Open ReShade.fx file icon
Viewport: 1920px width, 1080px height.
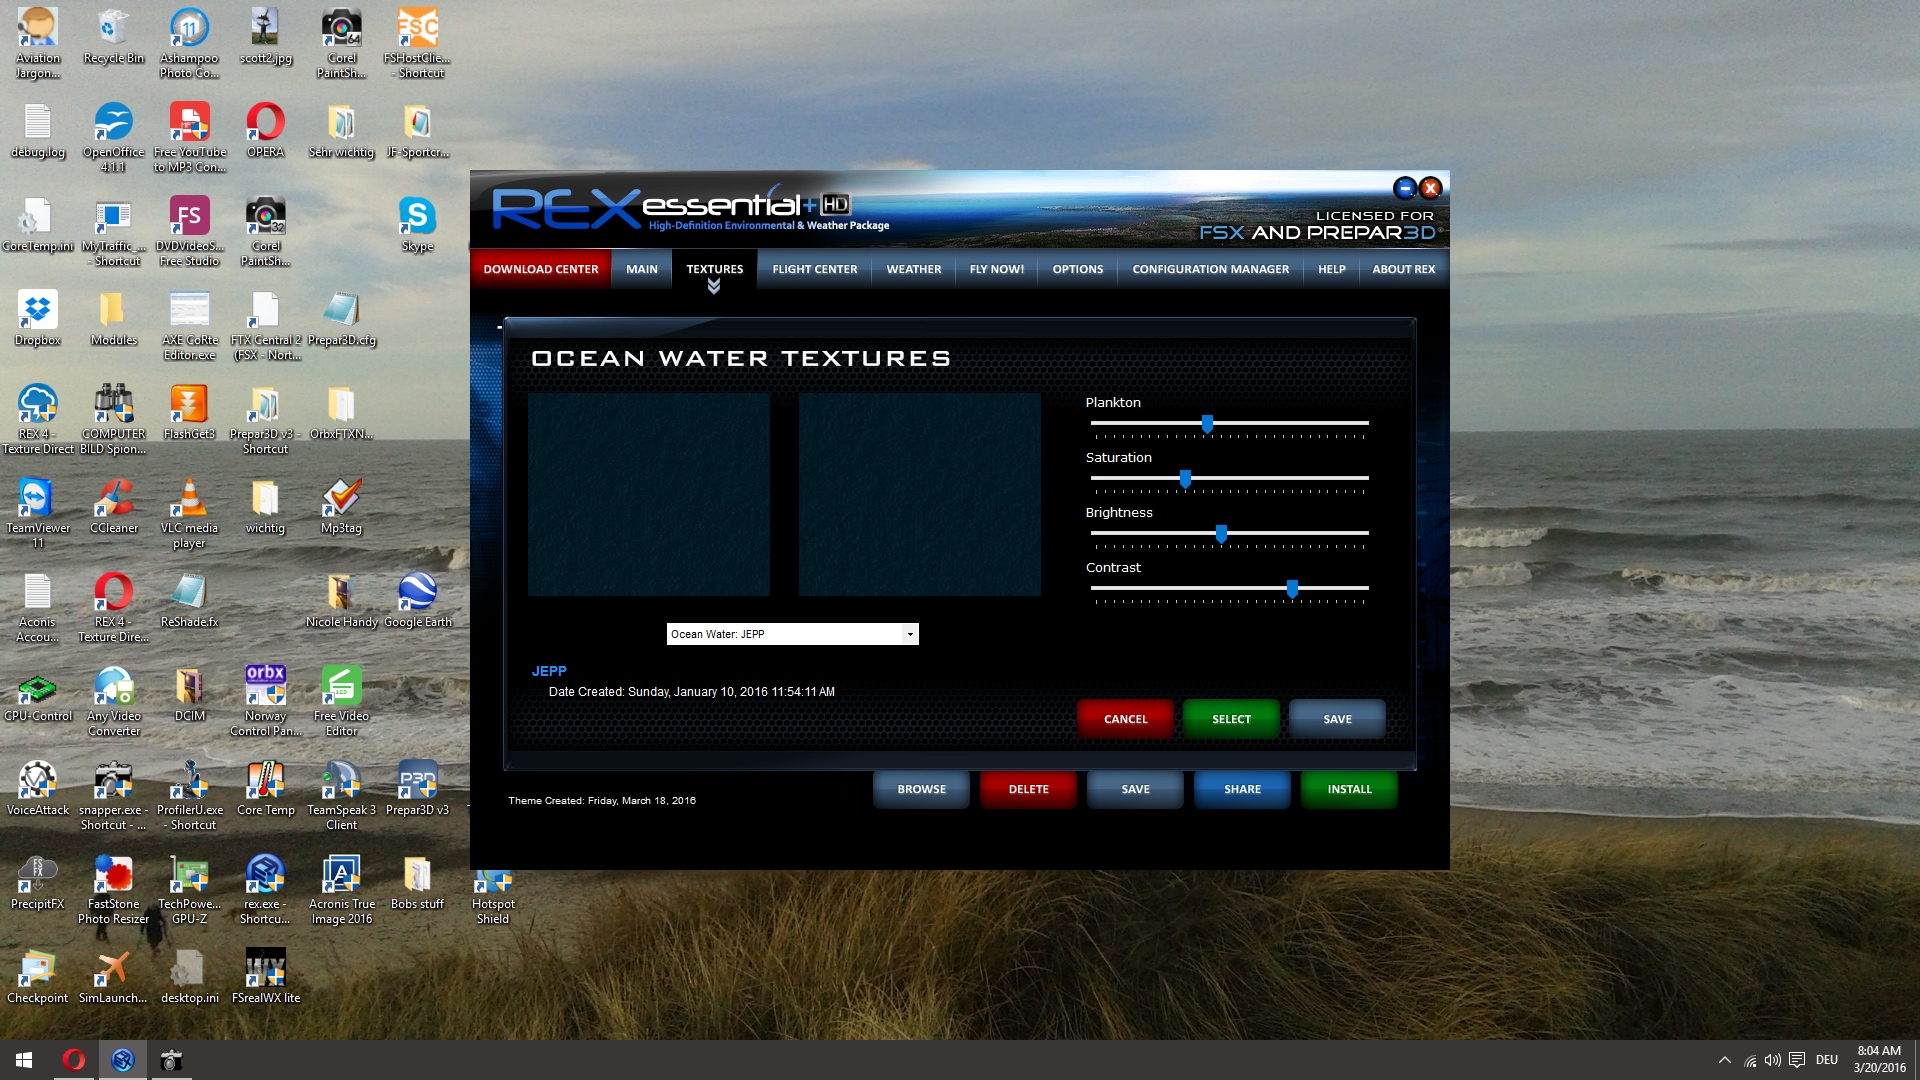189,600
